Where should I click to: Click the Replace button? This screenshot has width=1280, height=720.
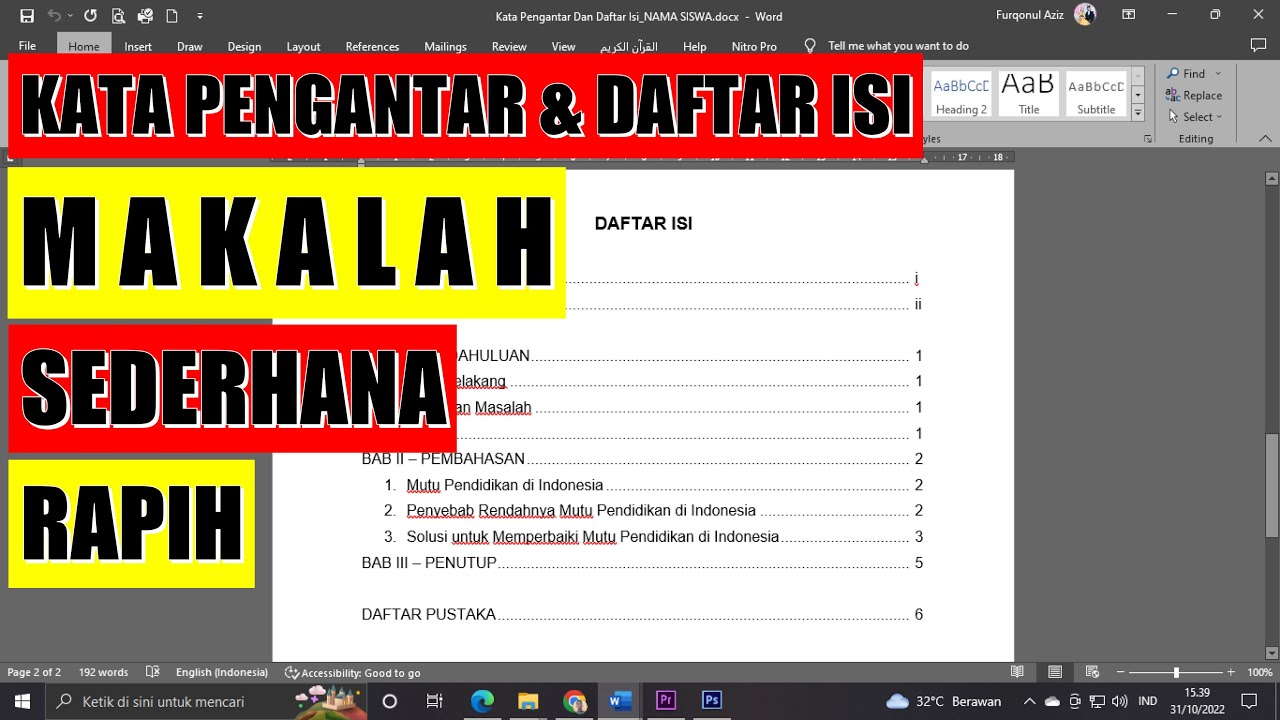[x=1194, y=95]
